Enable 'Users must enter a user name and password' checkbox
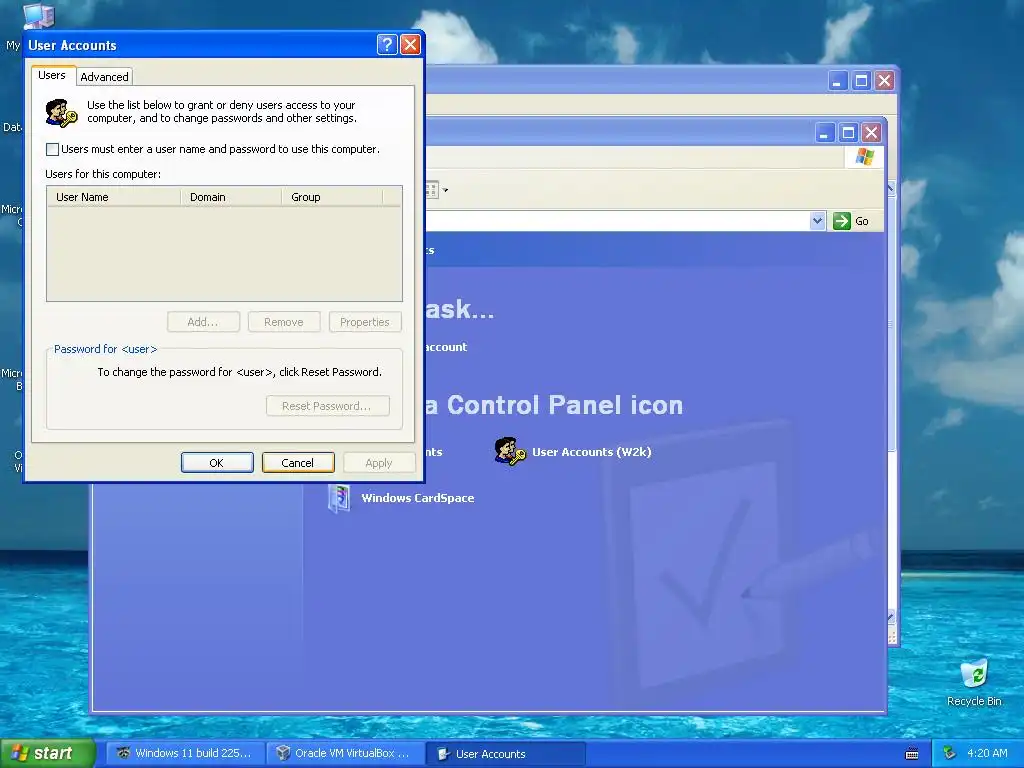1024x768 pixels. point(52,149)
